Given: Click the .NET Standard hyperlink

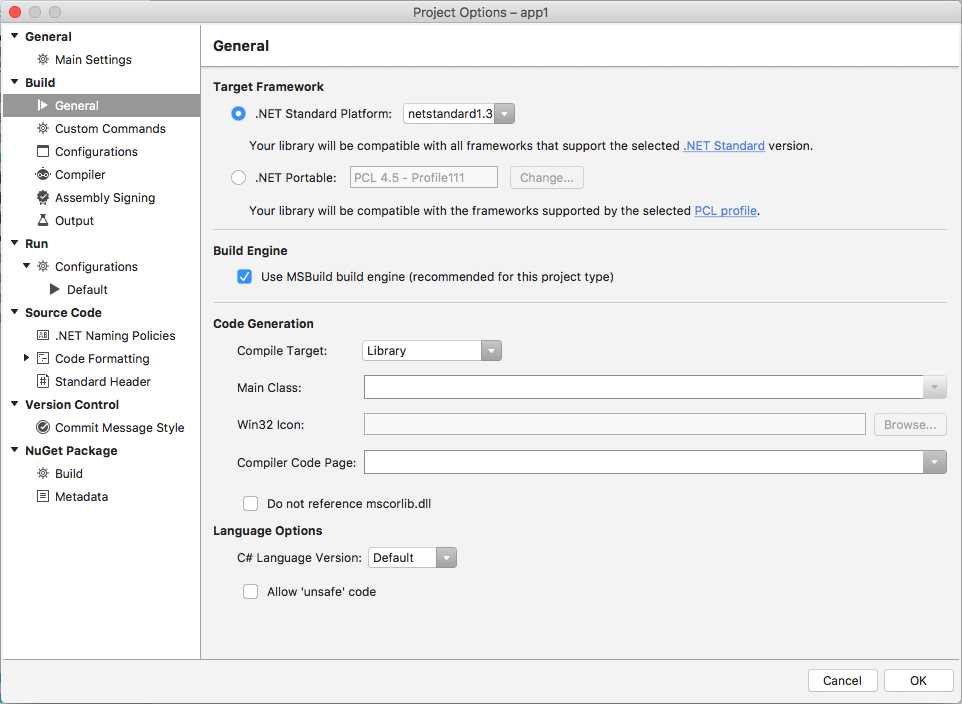Looking at the screenshot, I should [724, 145].
